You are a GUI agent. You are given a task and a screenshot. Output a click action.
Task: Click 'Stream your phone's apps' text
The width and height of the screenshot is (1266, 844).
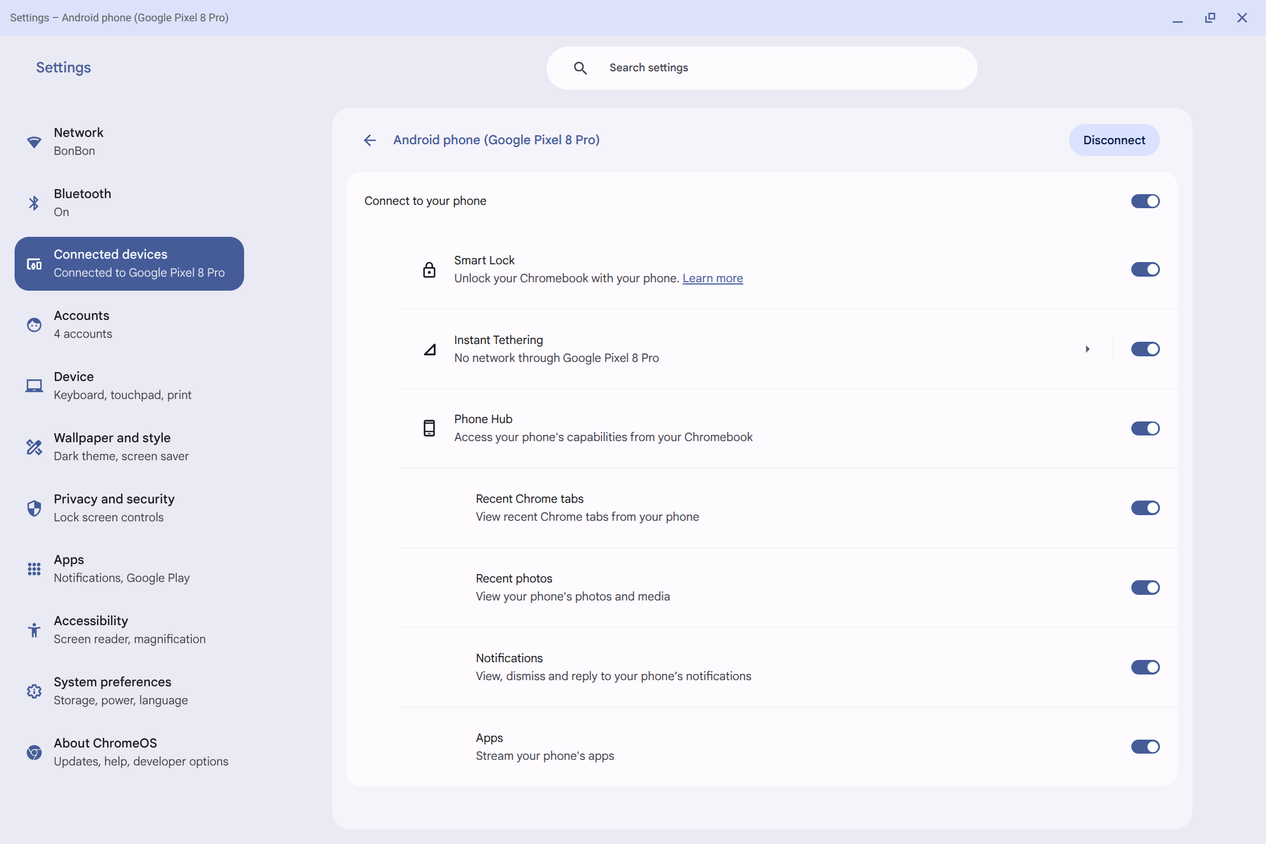pyautogui.click(x=545, y=756)
